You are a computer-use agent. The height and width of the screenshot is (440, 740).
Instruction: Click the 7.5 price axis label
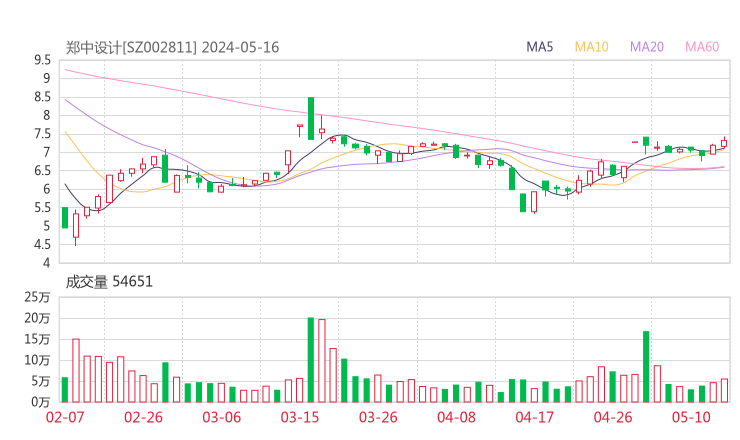point(42,134)
